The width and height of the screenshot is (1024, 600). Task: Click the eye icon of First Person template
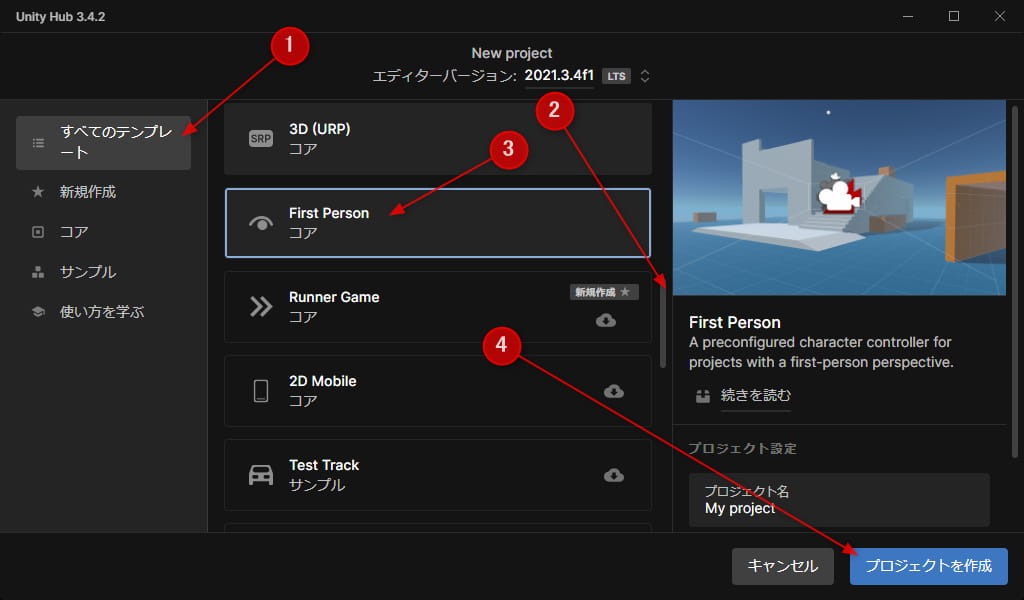260,223
